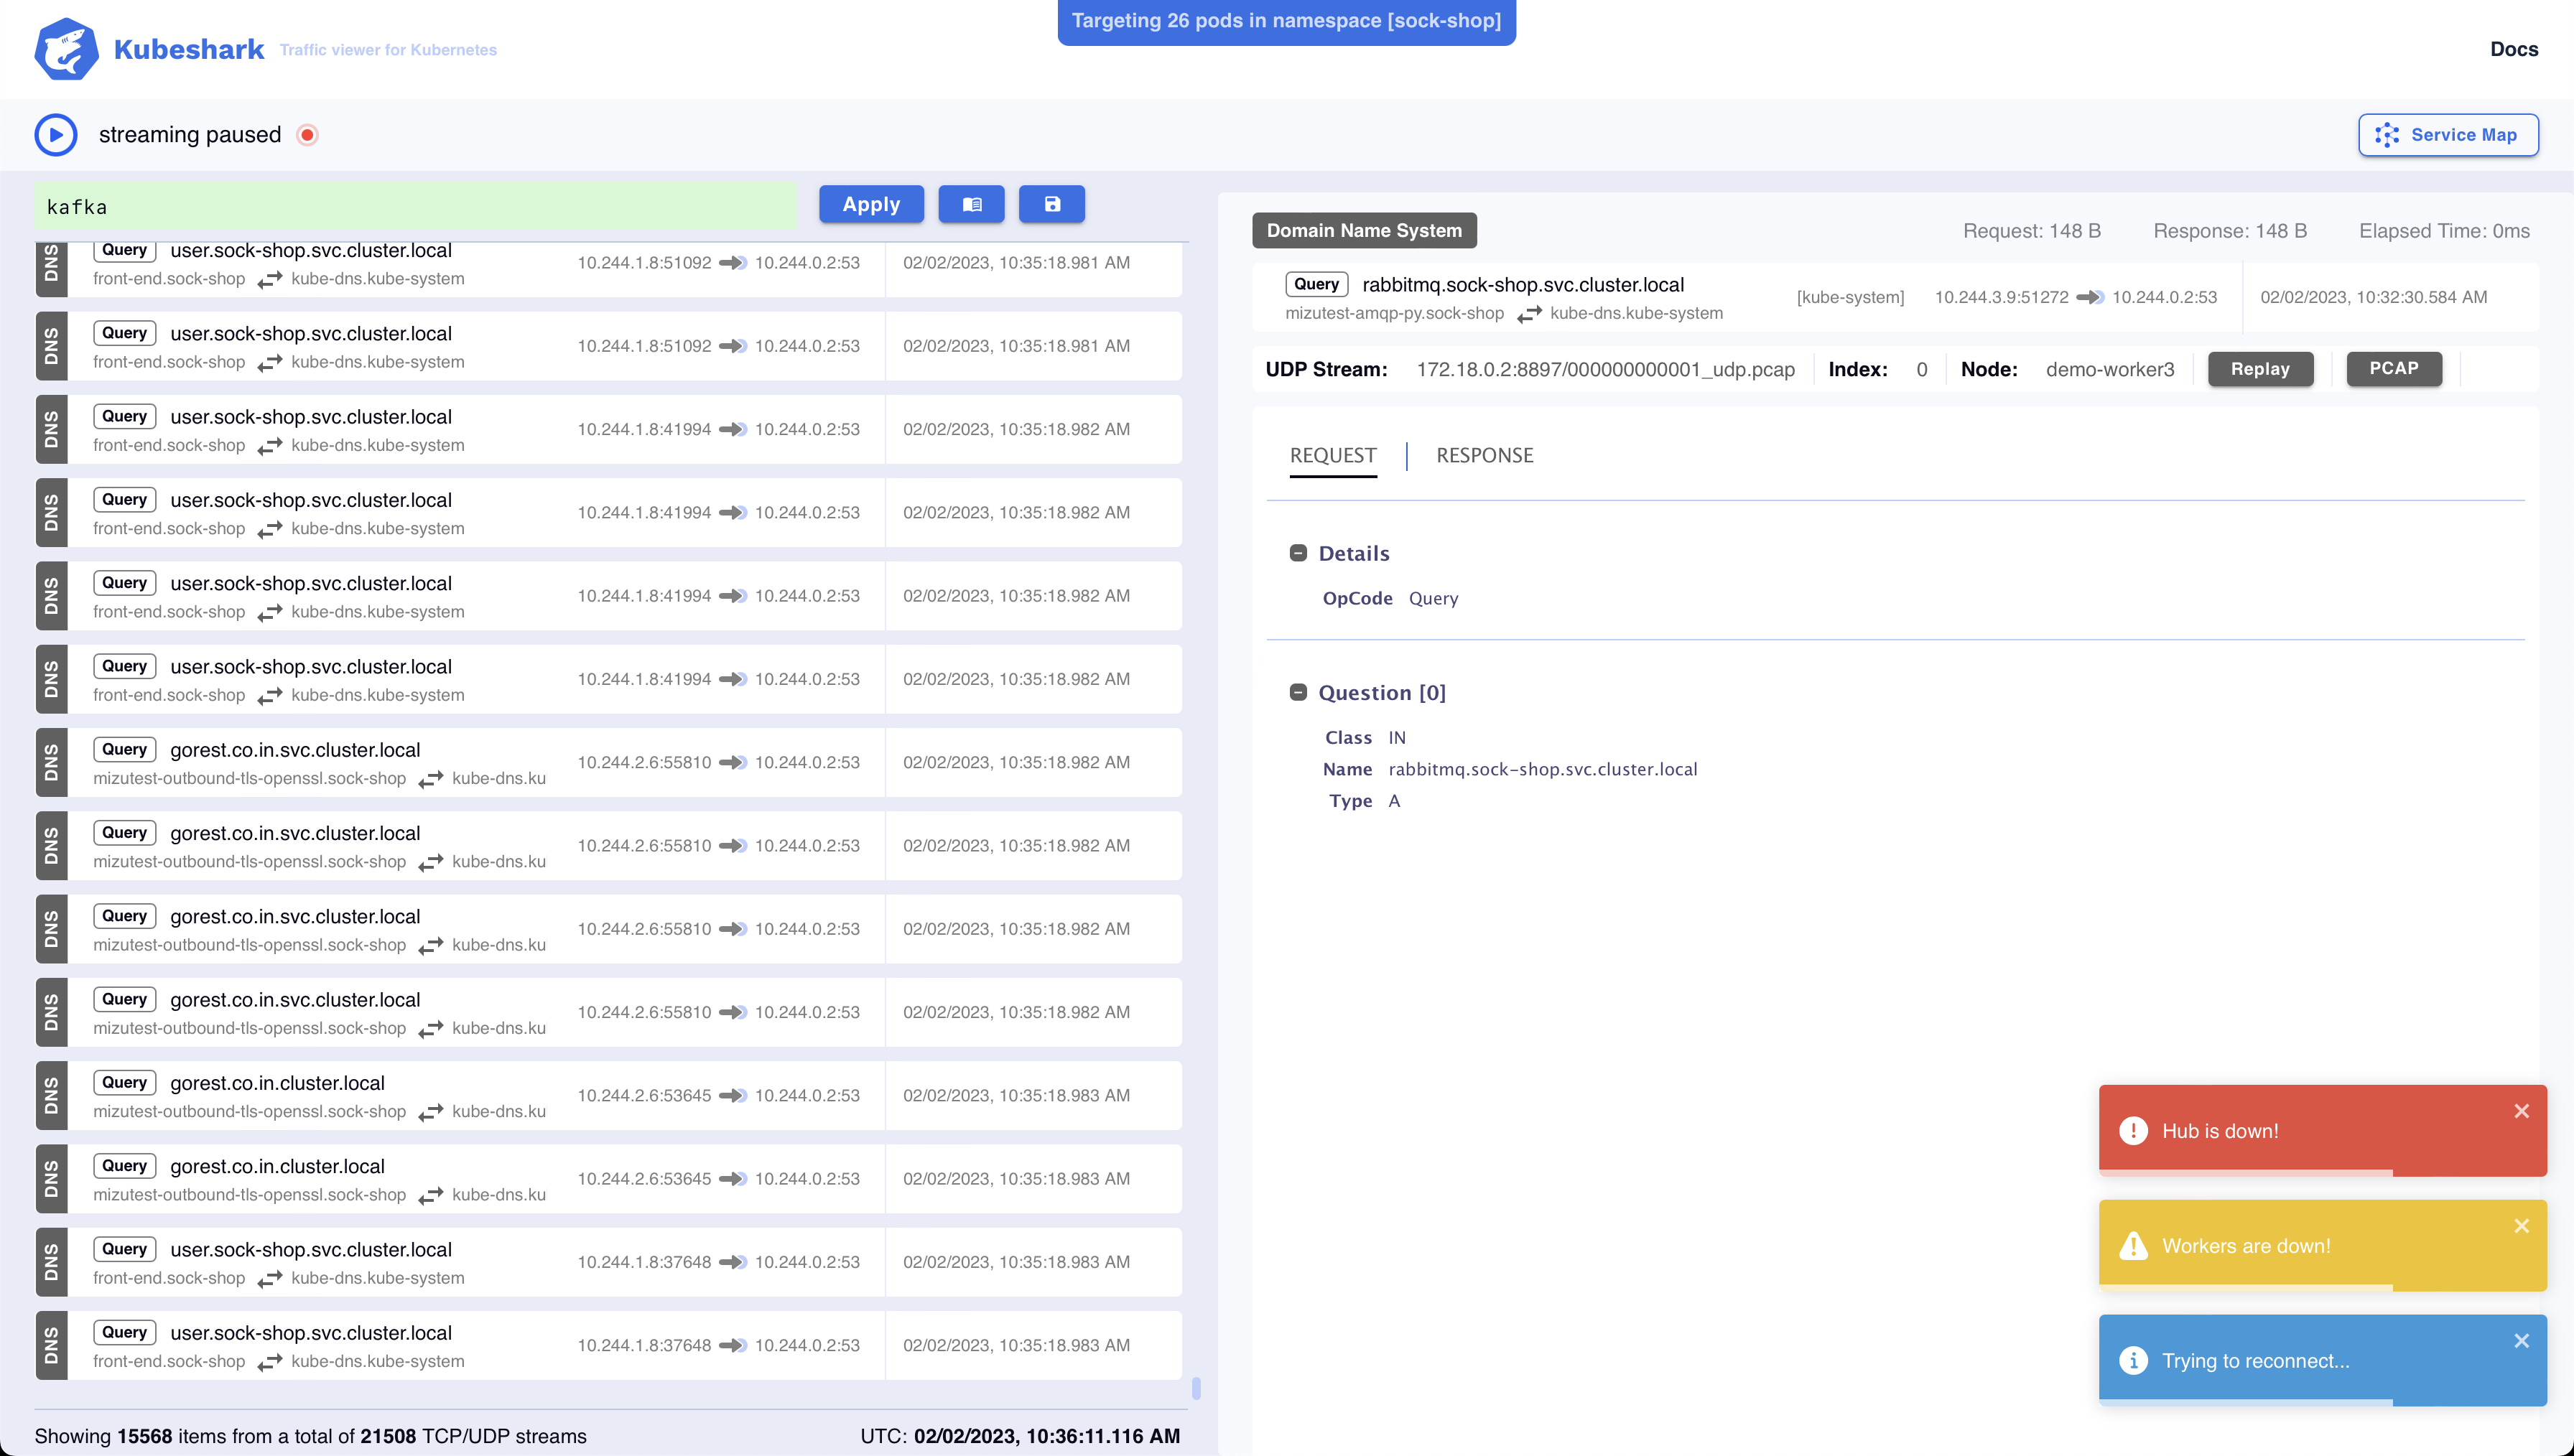Click the Name value rabbitmq.sock-shop.svc.cluster.local
This screenshot has height=1456, width=2574.
[1543, 769]
